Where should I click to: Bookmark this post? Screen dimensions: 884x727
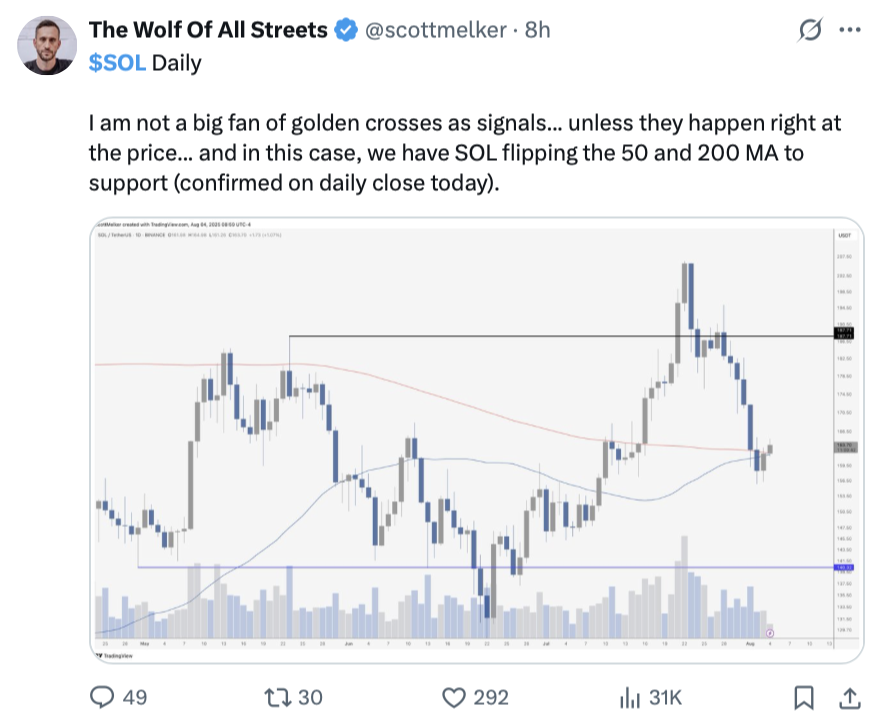[803, 696]
